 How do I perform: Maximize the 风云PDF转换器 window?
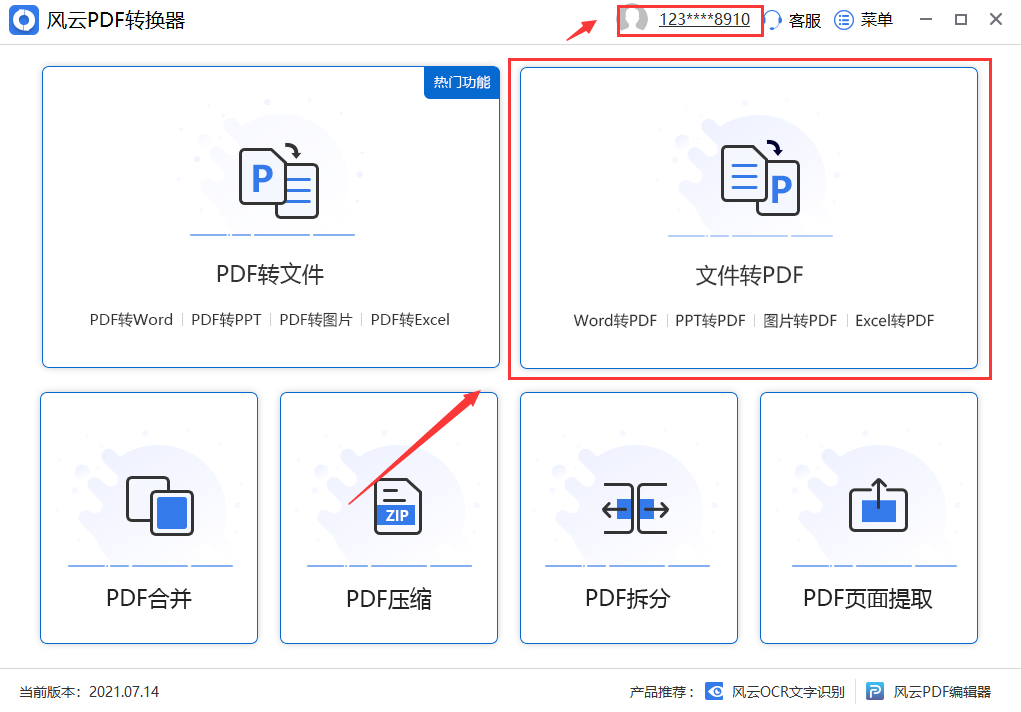(961, 20)
